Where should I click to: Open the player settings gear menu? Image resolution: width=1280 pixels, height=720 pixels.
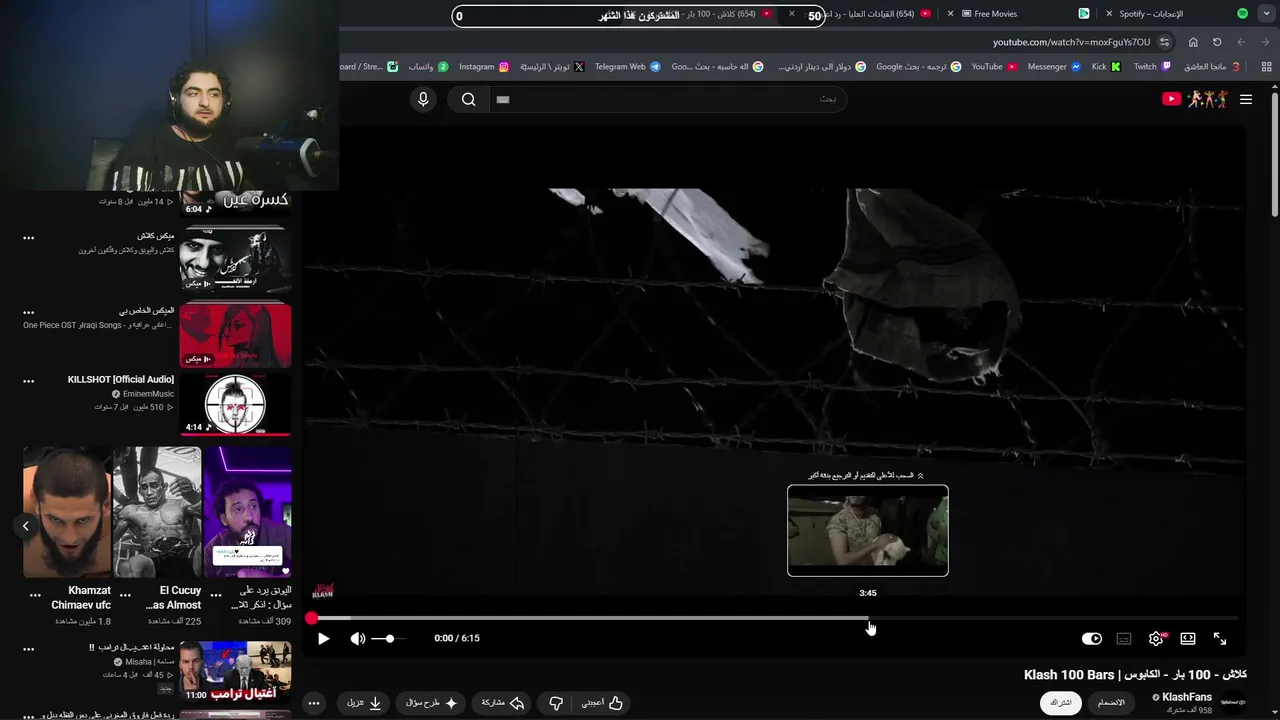pyautogui.click(x=1156, y=638)
